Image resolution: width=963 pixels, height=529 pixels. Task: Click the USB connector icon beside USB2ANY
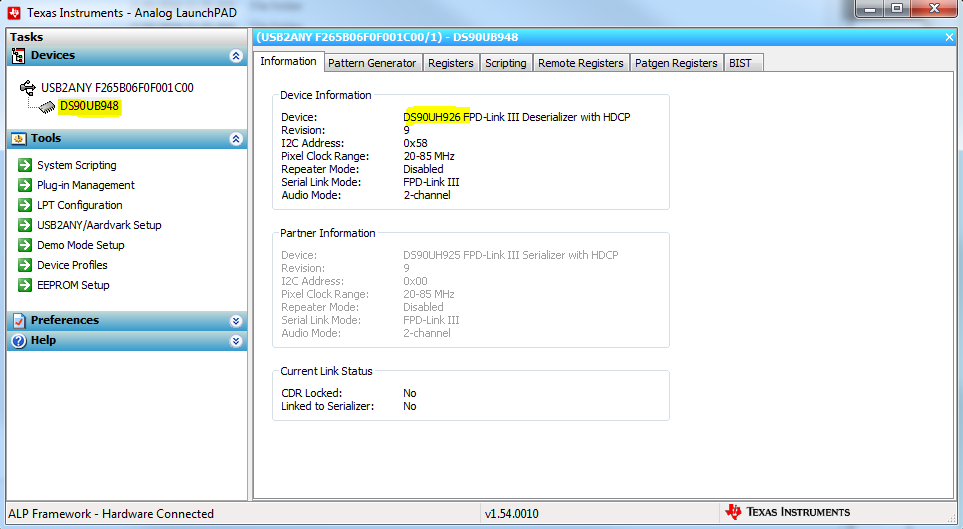tap(28, 88)
